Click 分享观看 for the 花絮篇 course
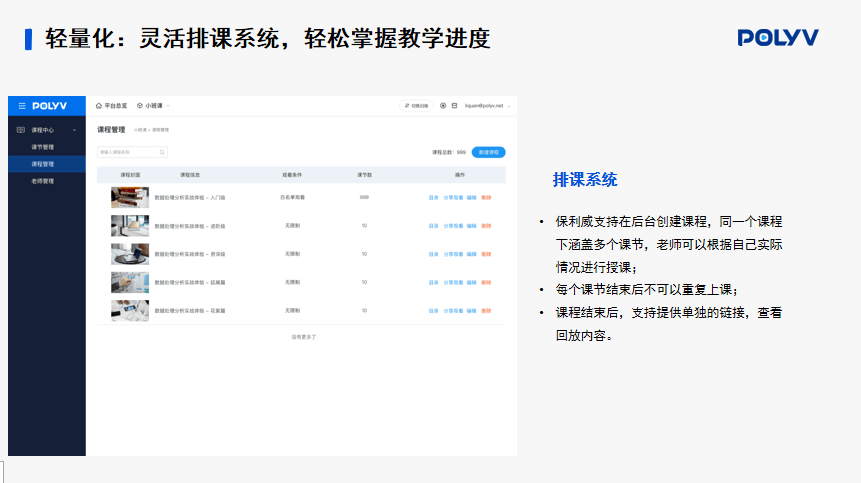Image resolution: width=861 pixels, height=483 pixels. point(454,311)
